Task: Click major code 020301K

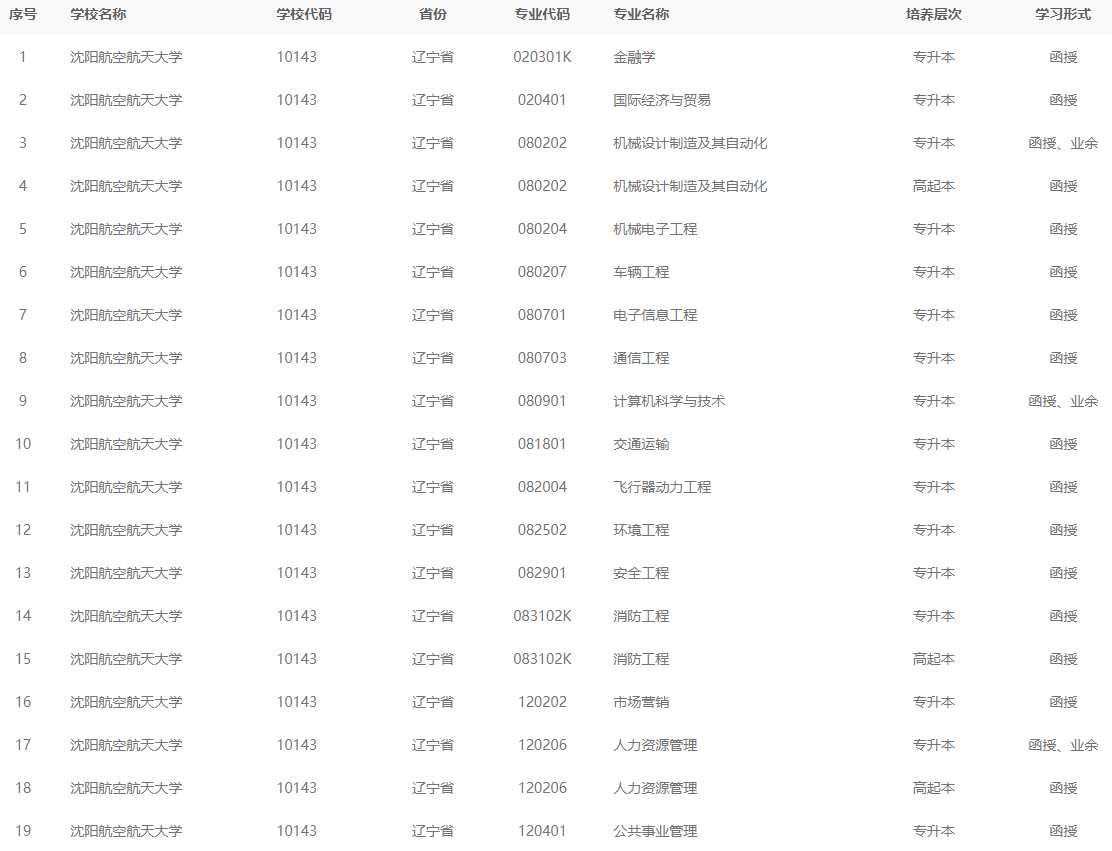Action: 542,57
